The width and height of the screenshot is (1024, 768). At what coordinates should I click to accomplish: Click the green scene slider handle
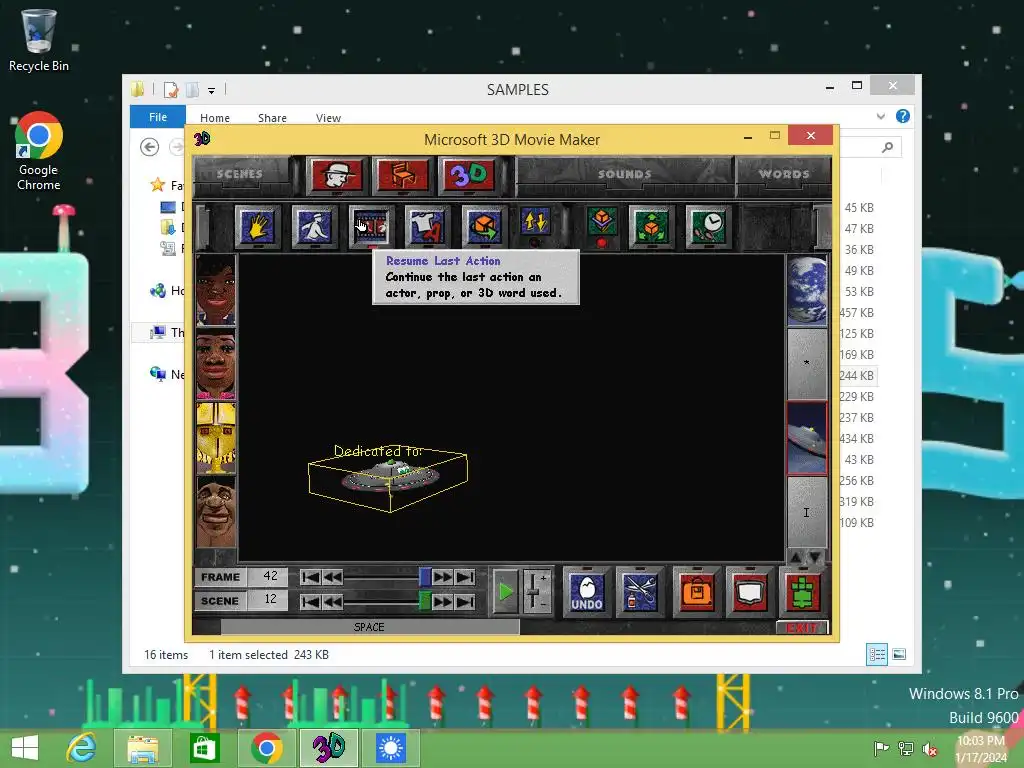point(424,601)
